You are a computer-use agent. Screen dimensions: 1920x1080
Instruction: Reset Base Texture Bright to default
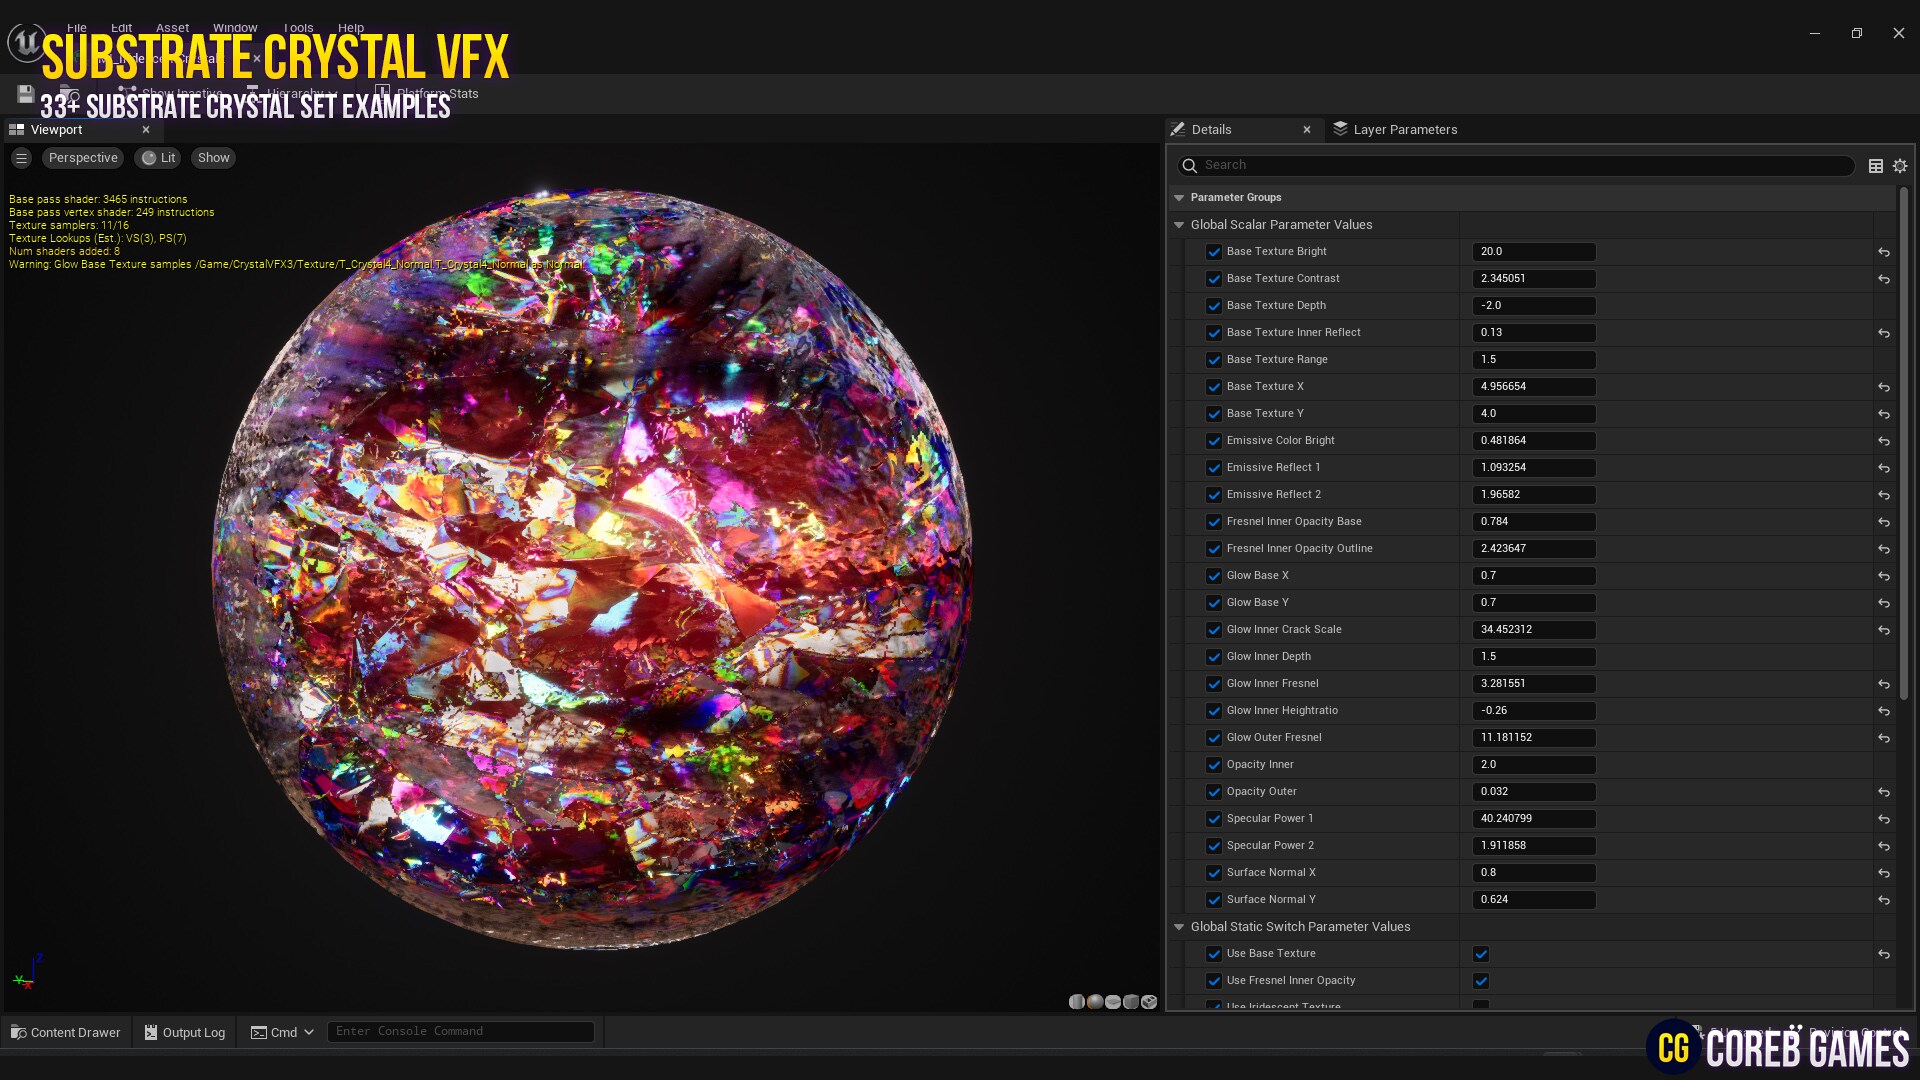(x=1885, y=252)
